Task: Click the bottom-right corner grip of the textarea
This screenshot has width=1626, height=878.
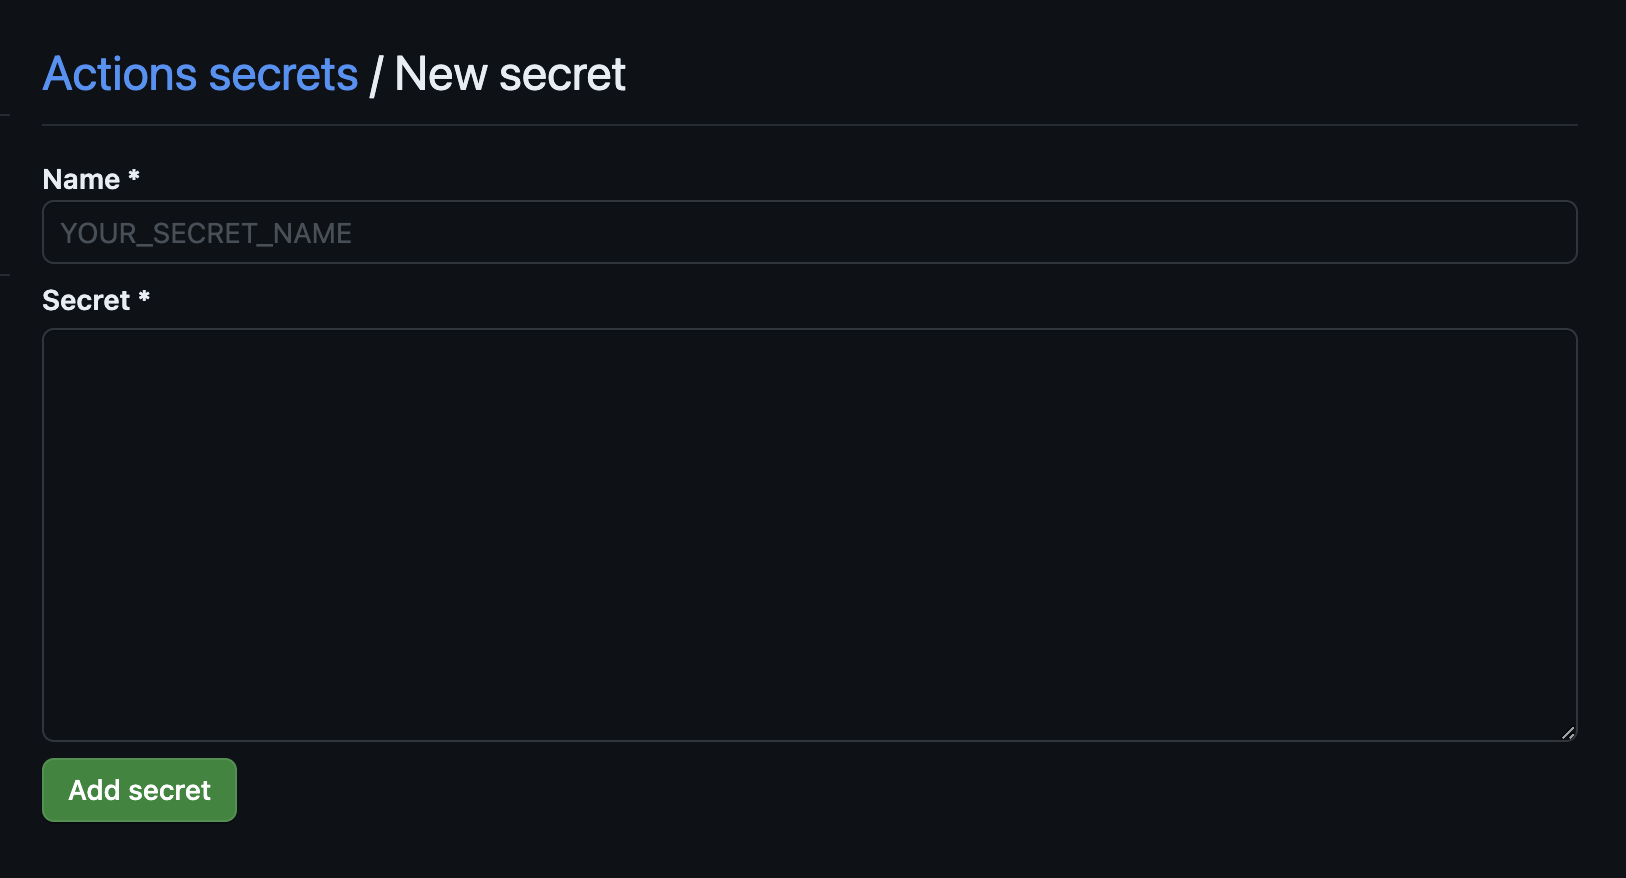Action: click(1568, 733)
